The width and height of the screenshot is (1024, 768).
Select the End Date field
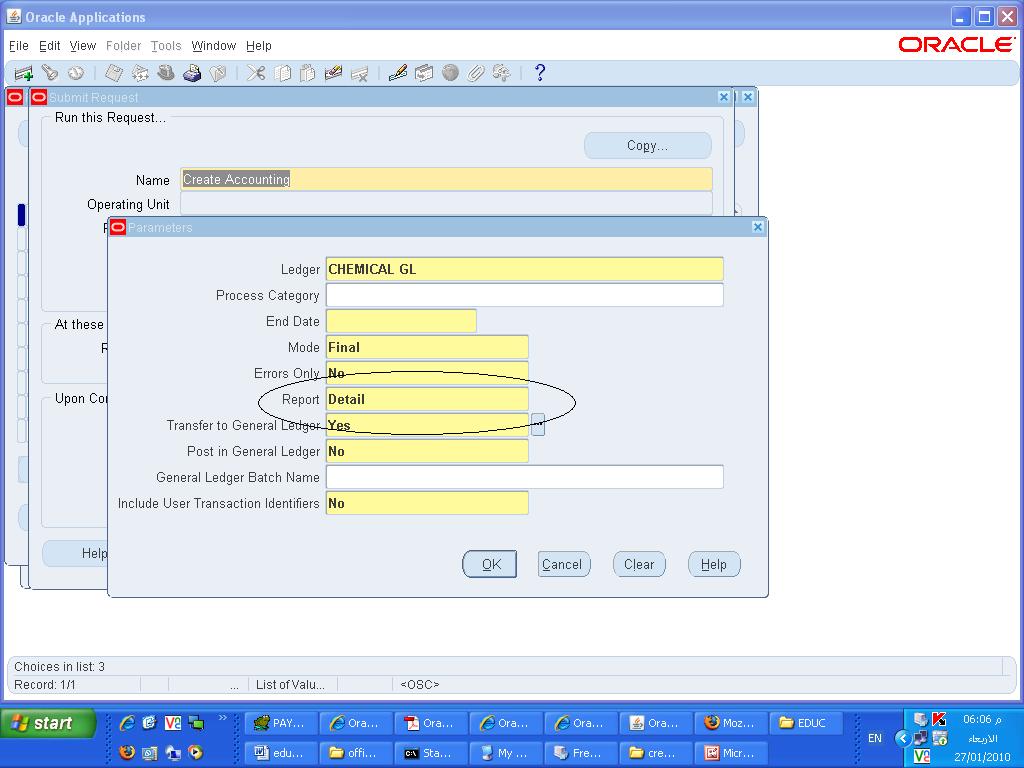(401, 322)
